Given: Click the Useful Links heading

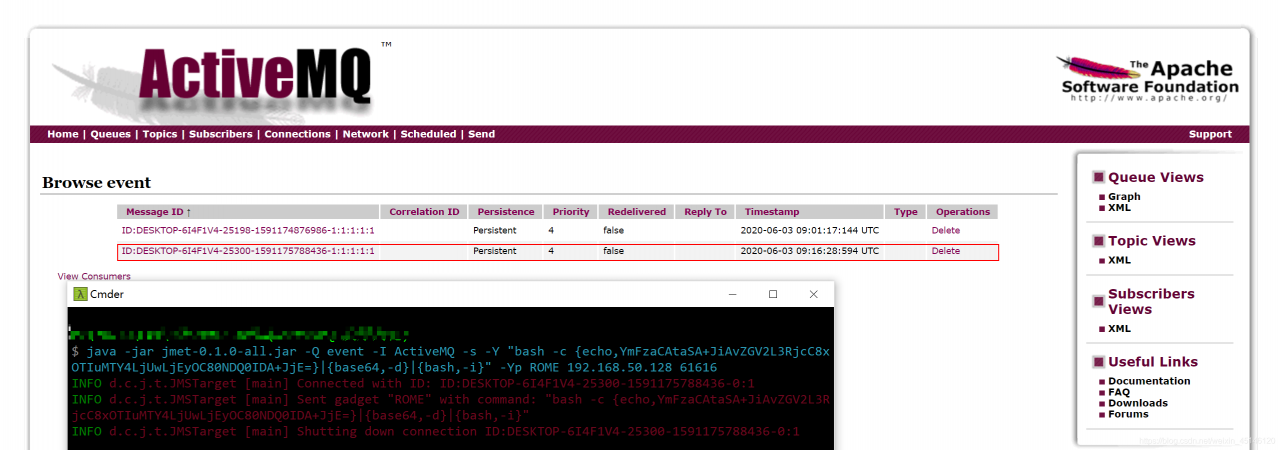Looking at the screenshot, I should click(x=1153, y=362).
